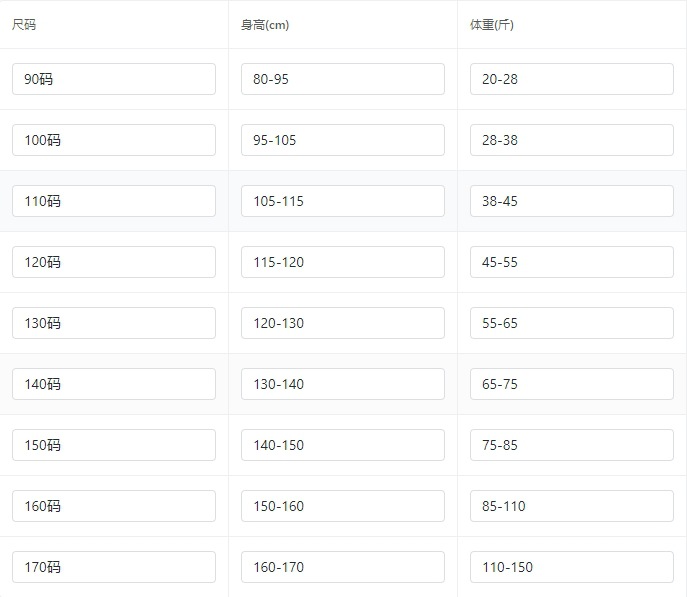Click the 85-110 weight field
Screen dimensions: 687x597
(x=572, y=506)
